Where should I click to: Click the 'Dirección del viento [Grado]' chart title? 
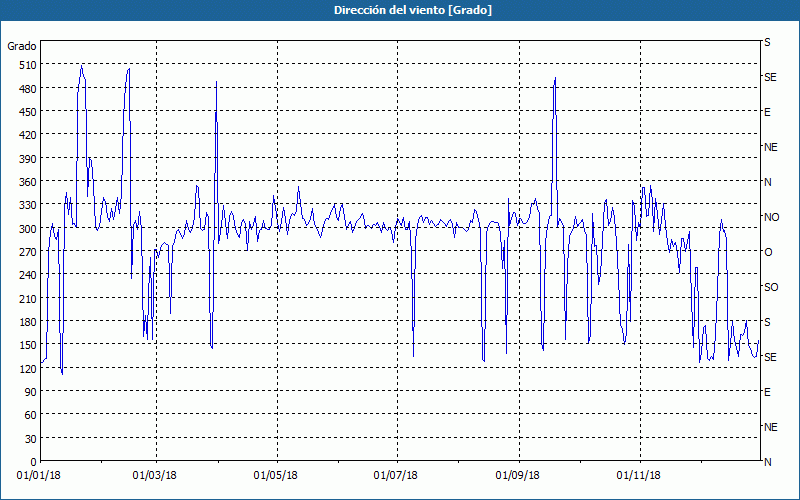[412, 10]
